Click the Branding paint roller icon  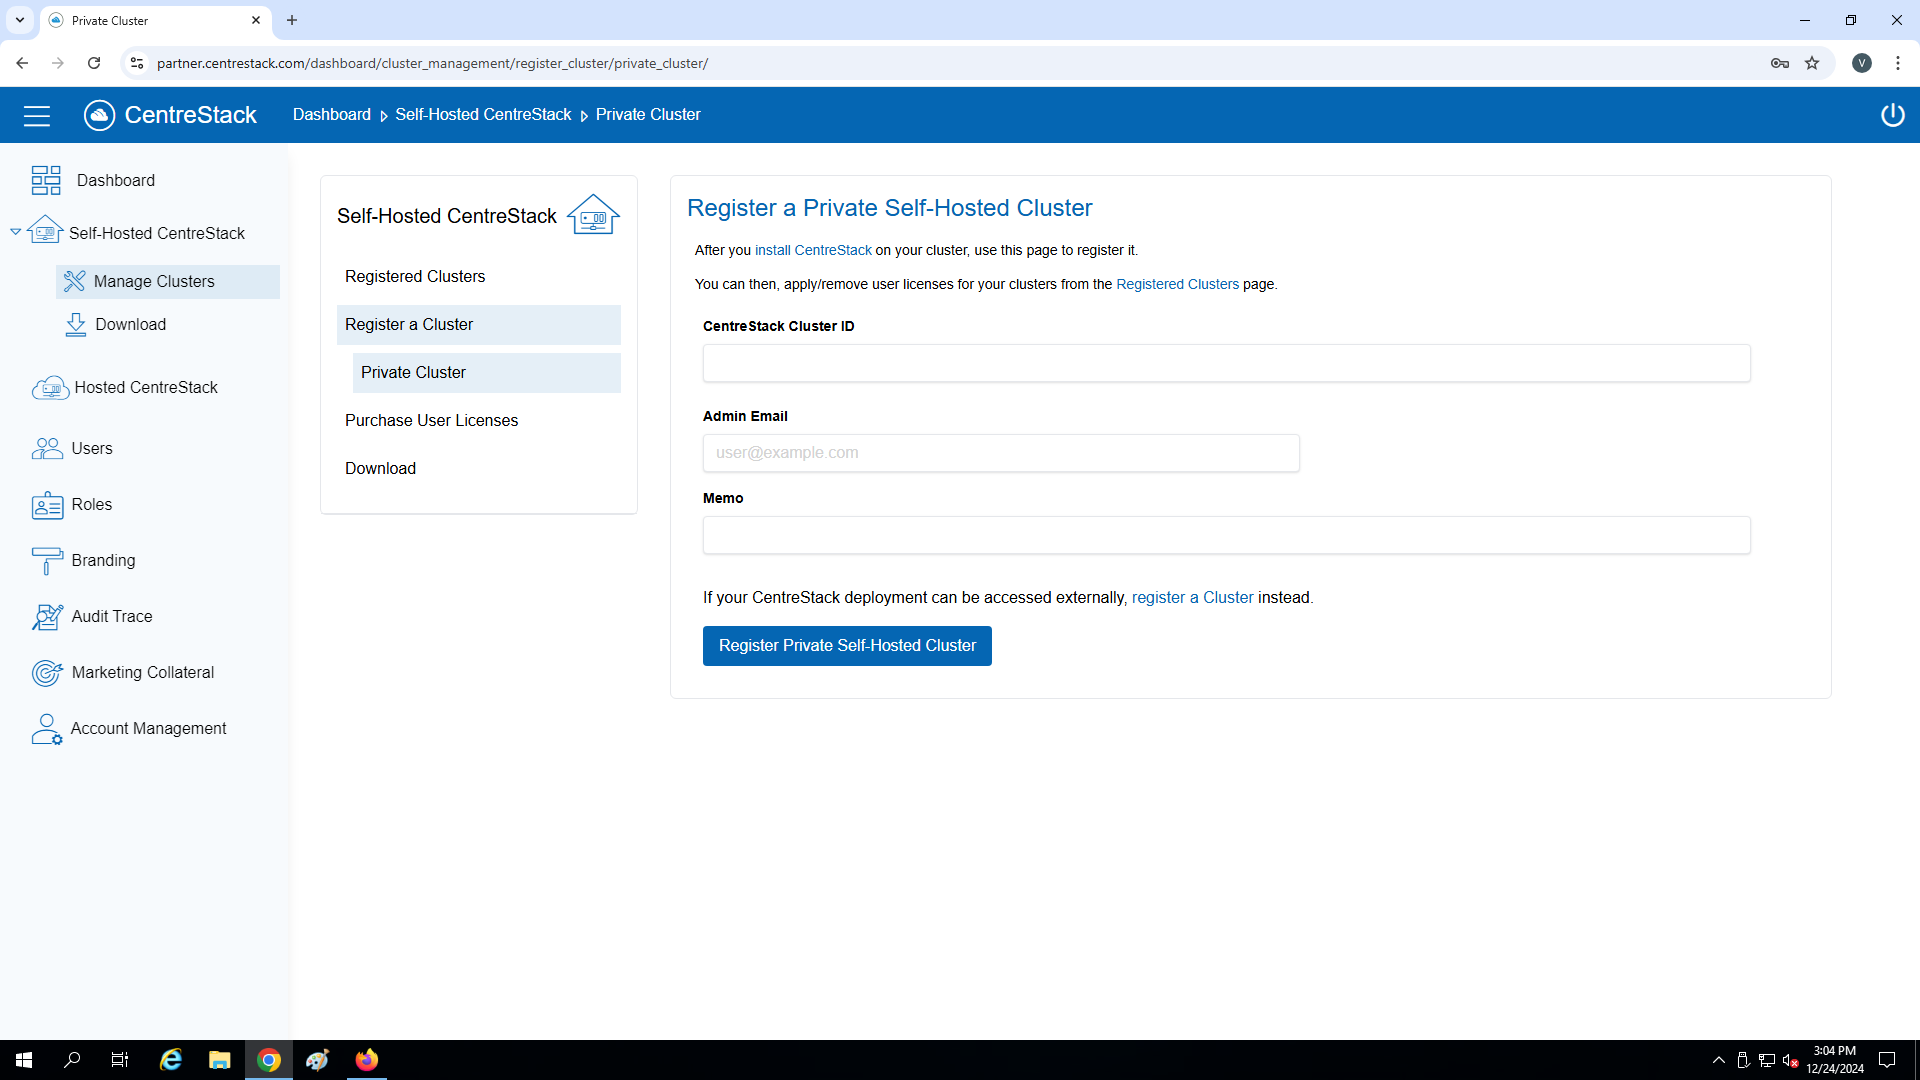pos(47,561)
